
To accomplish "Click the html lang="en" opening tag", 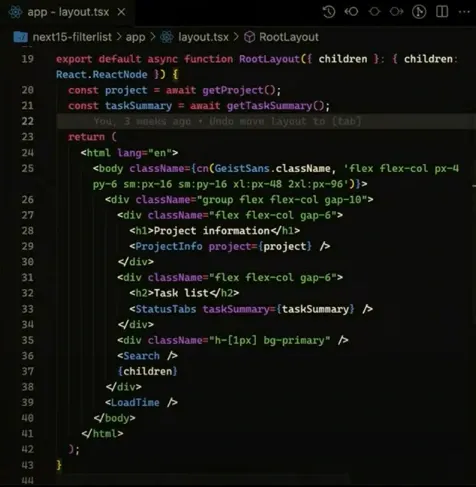I will pos(129,153).
